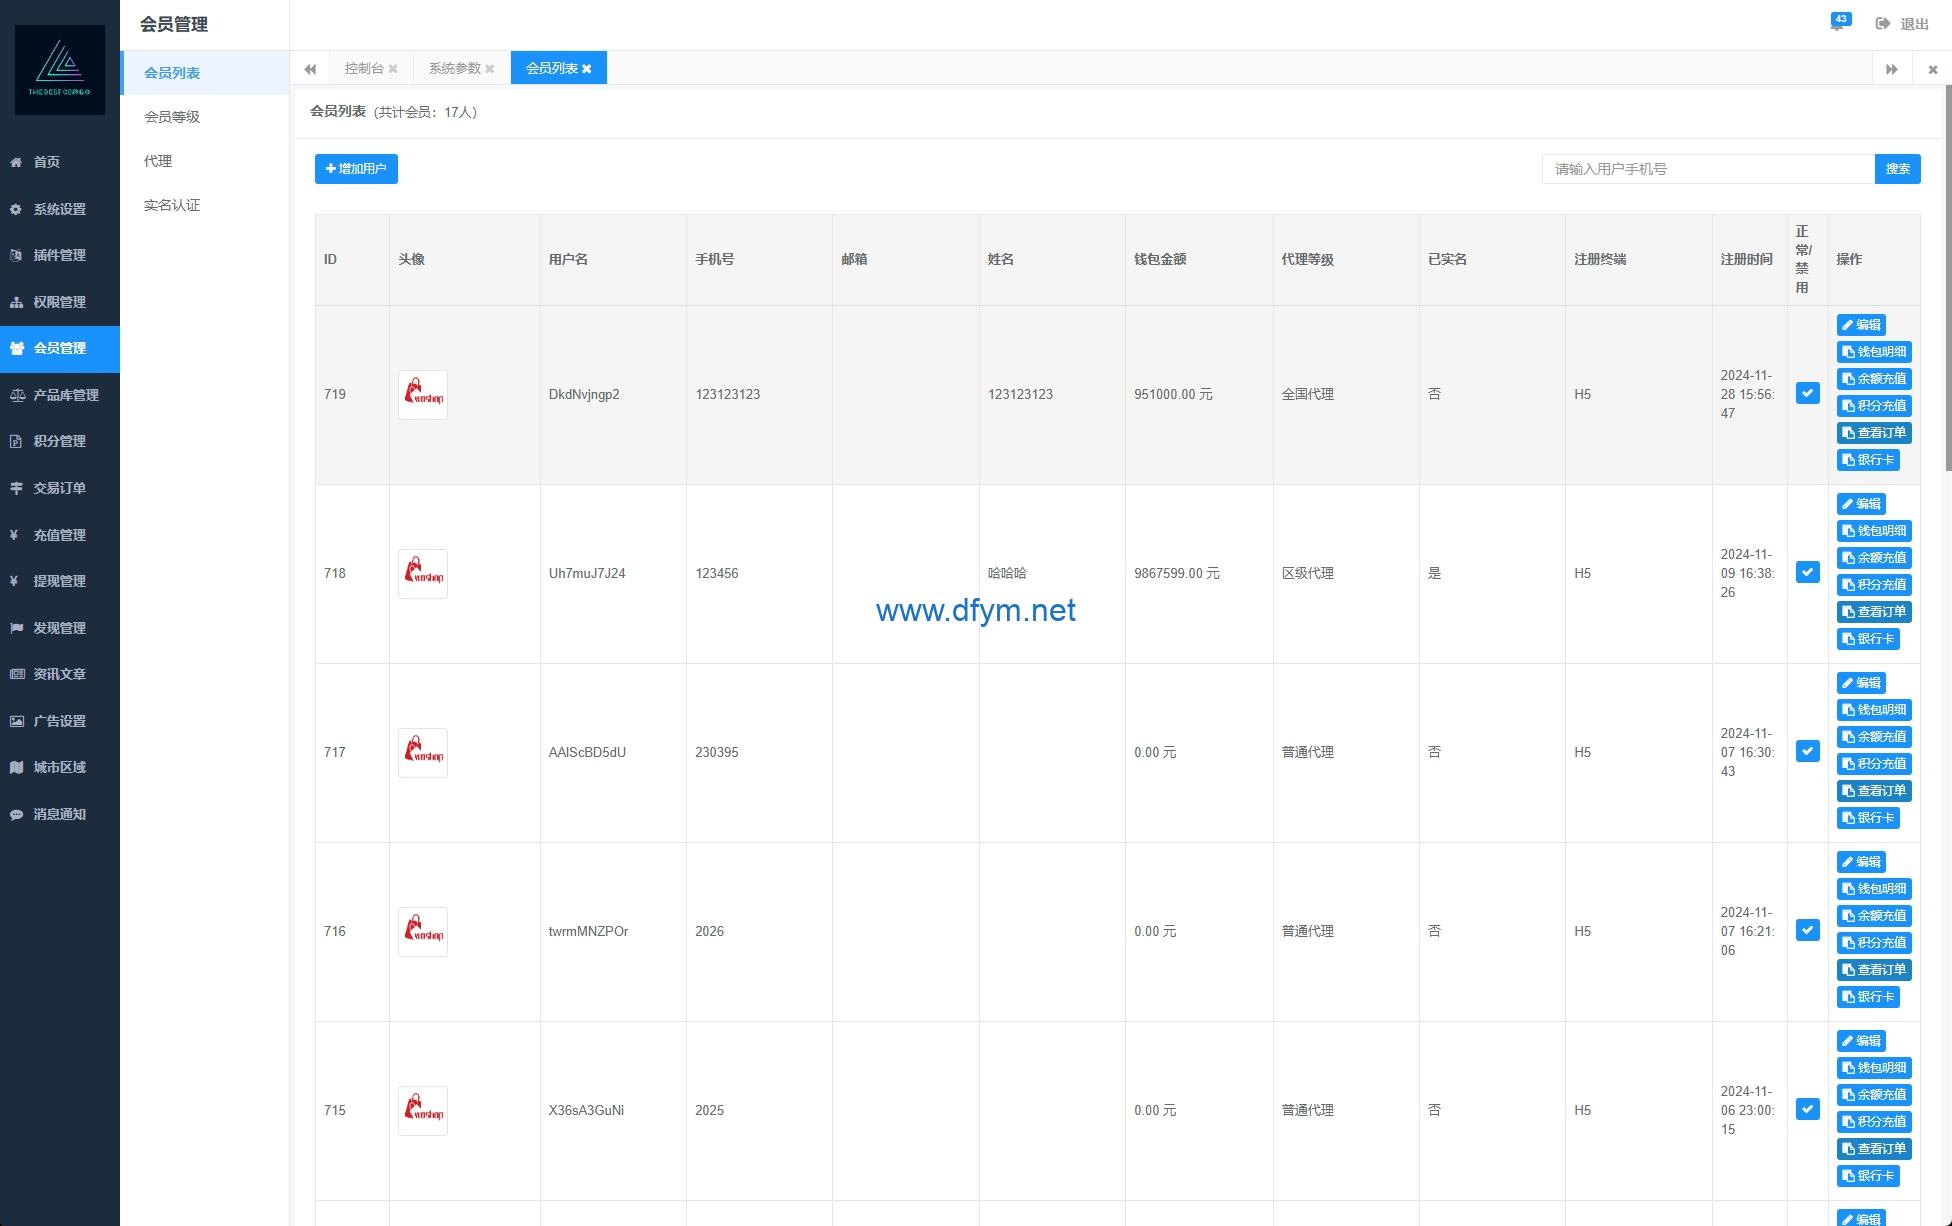This screenshot has height=1226, width=1952.
Task: Click phone number 230395
Action: point(717,753)
